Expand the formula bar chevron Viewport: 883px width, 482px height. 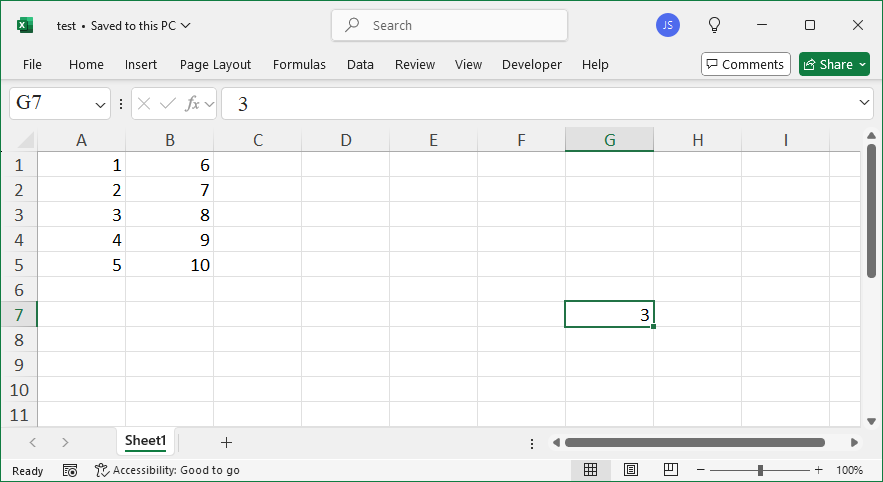click(864, 102)
